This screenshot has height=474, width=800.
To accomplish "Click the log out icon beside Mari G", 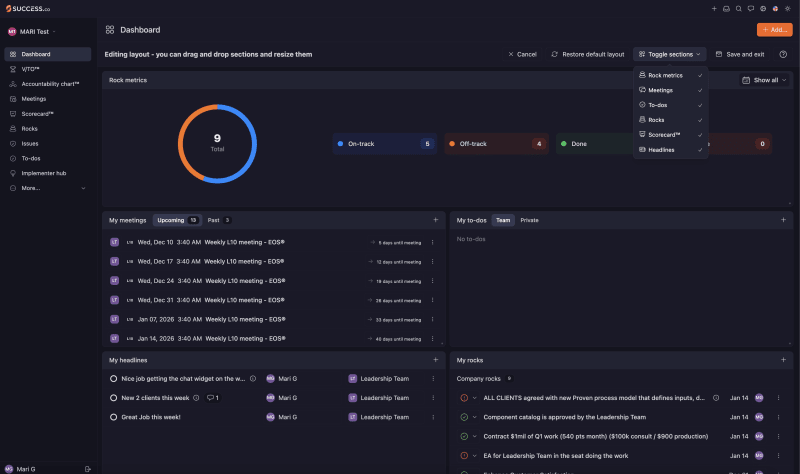I will pos(87,469).
